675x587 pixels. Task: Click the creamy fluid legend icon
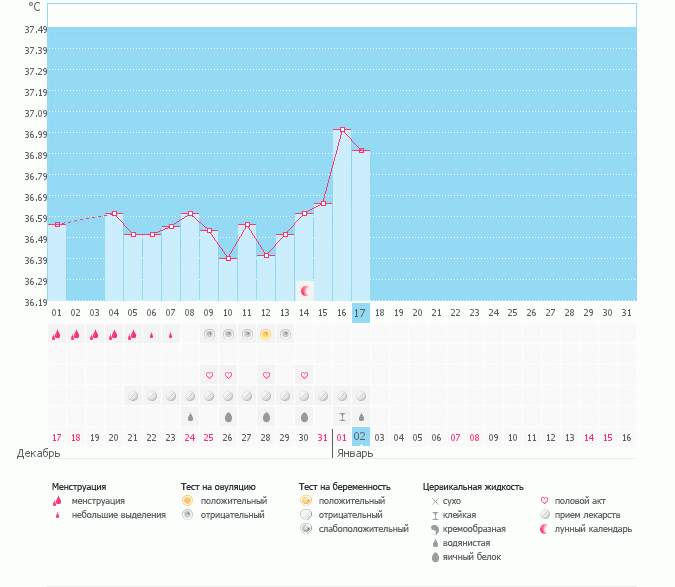tap(435, 529)
